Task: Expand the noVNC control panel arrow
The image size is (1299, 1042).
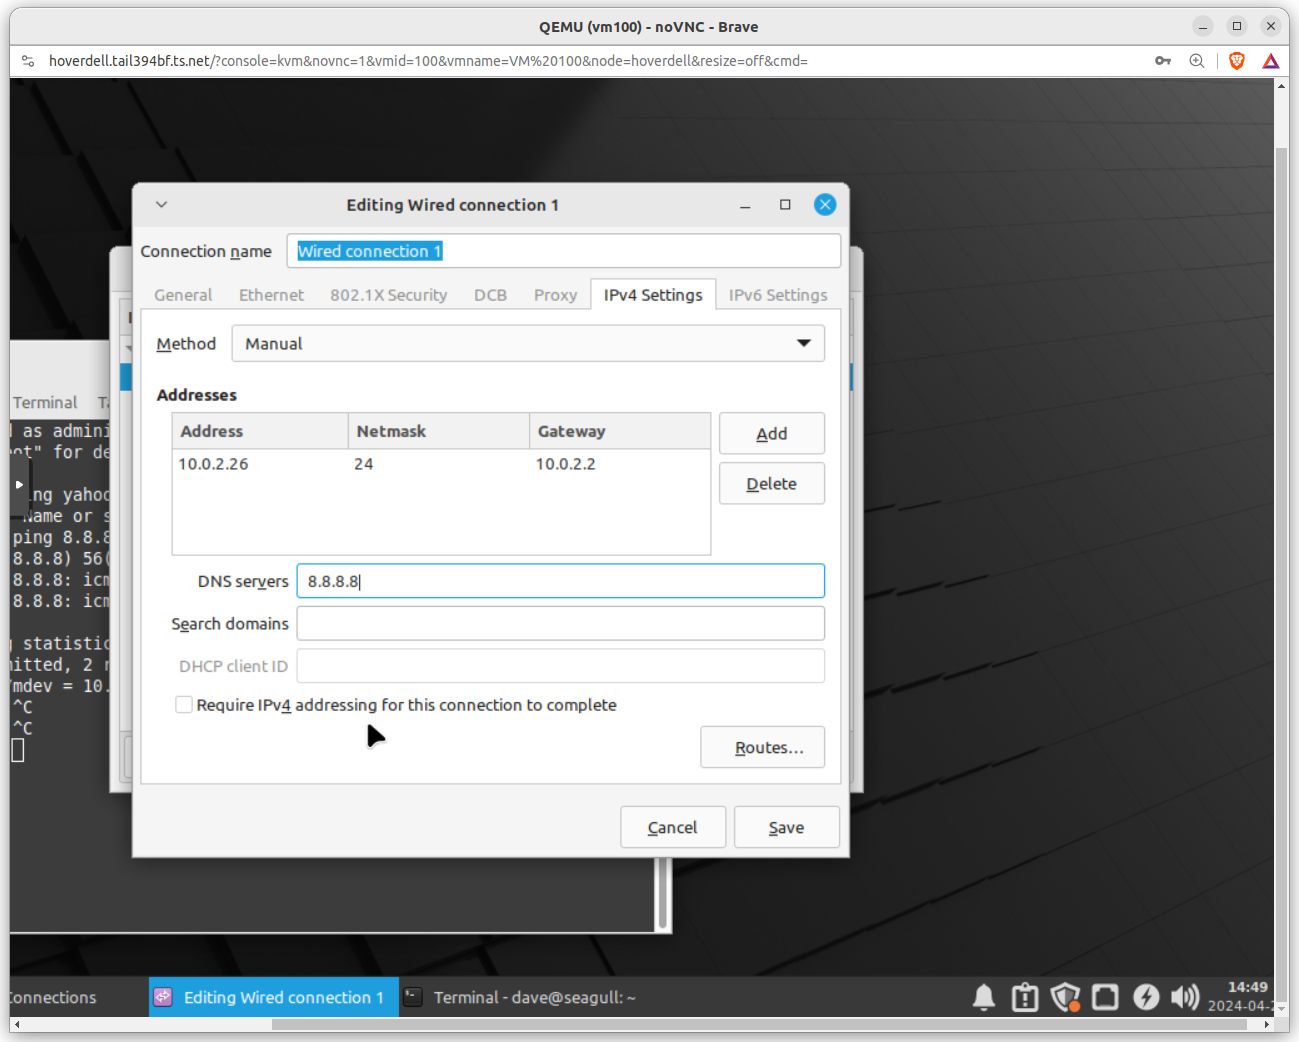Action: click(x=19, y=485)
